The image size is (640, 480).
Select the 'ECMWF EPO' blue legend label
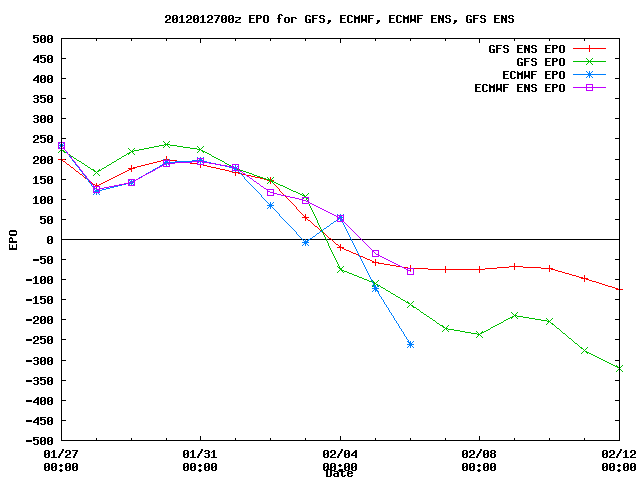coord(533,75)
